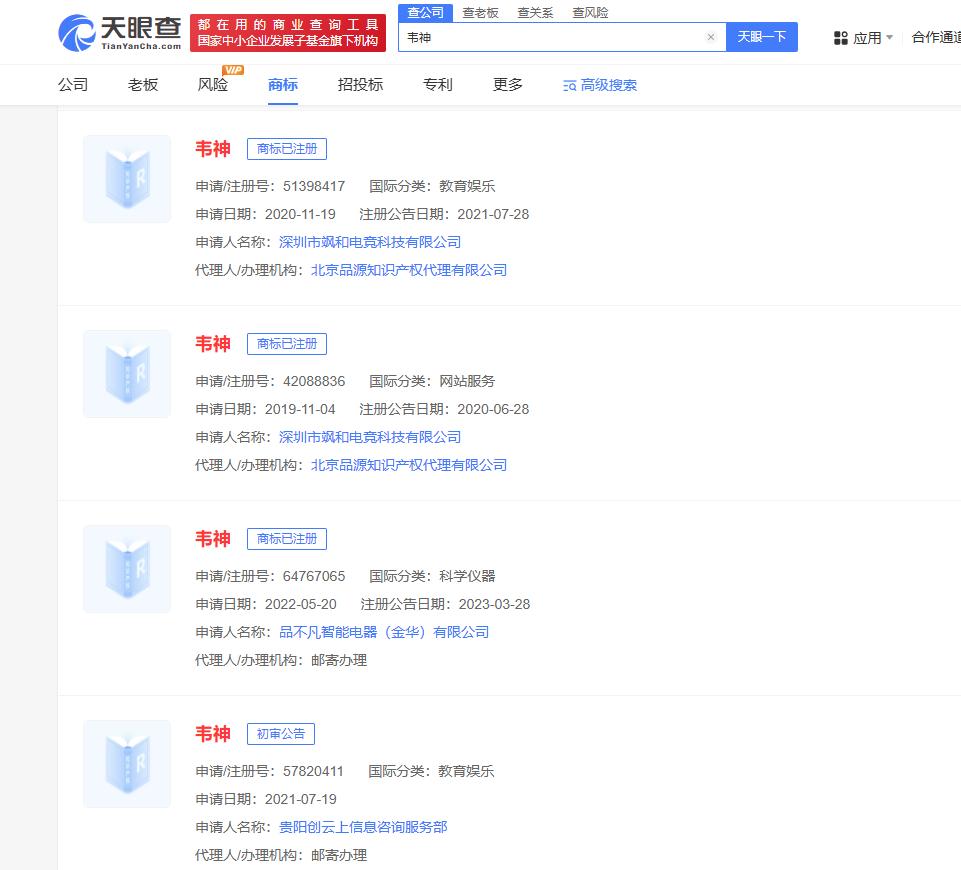Click the TianYanCha logo
The height and width of the screenshot is (870, 961).
[x=119, y=33]
